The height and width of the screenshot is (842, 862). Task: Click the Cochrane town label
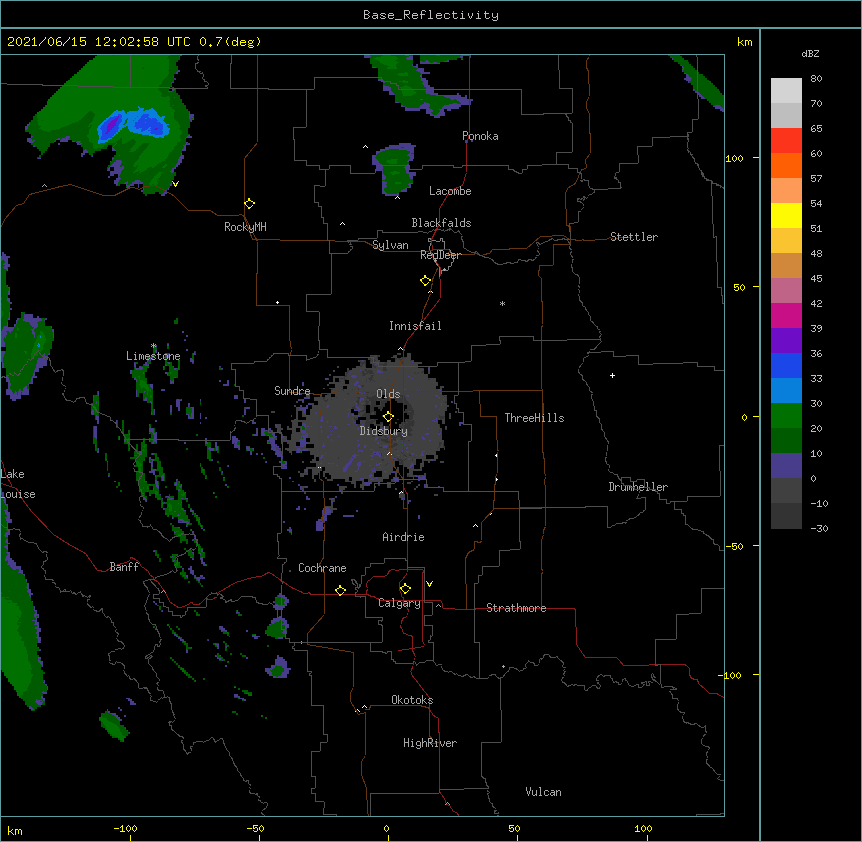[x=322, y=568]
